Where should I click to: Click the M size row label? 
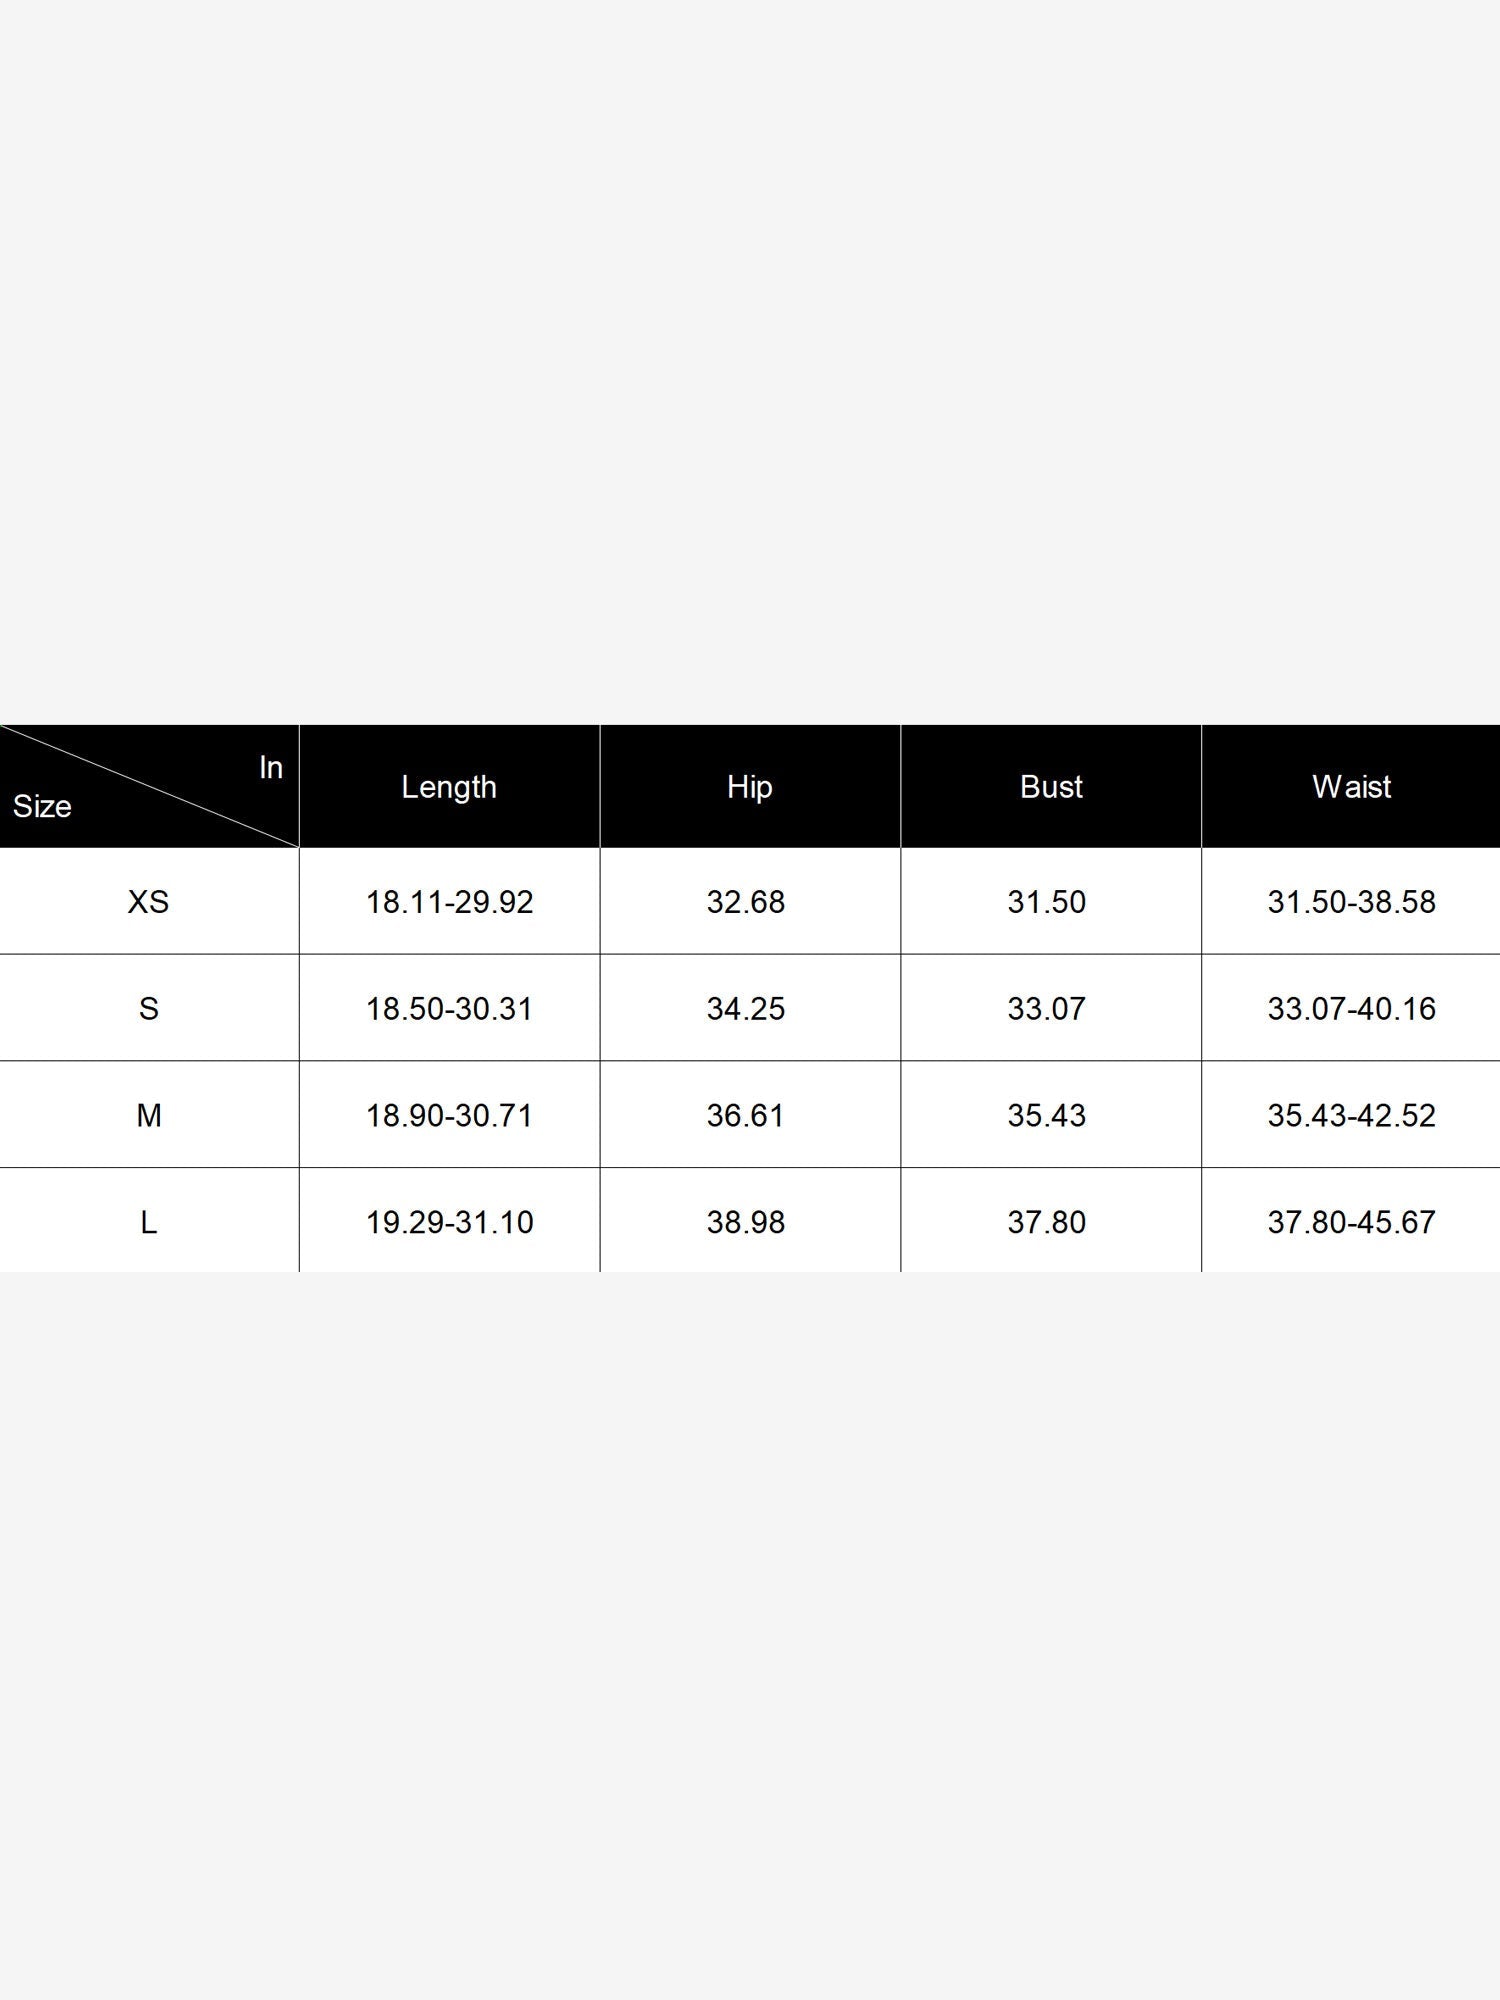pos(148,1115)
